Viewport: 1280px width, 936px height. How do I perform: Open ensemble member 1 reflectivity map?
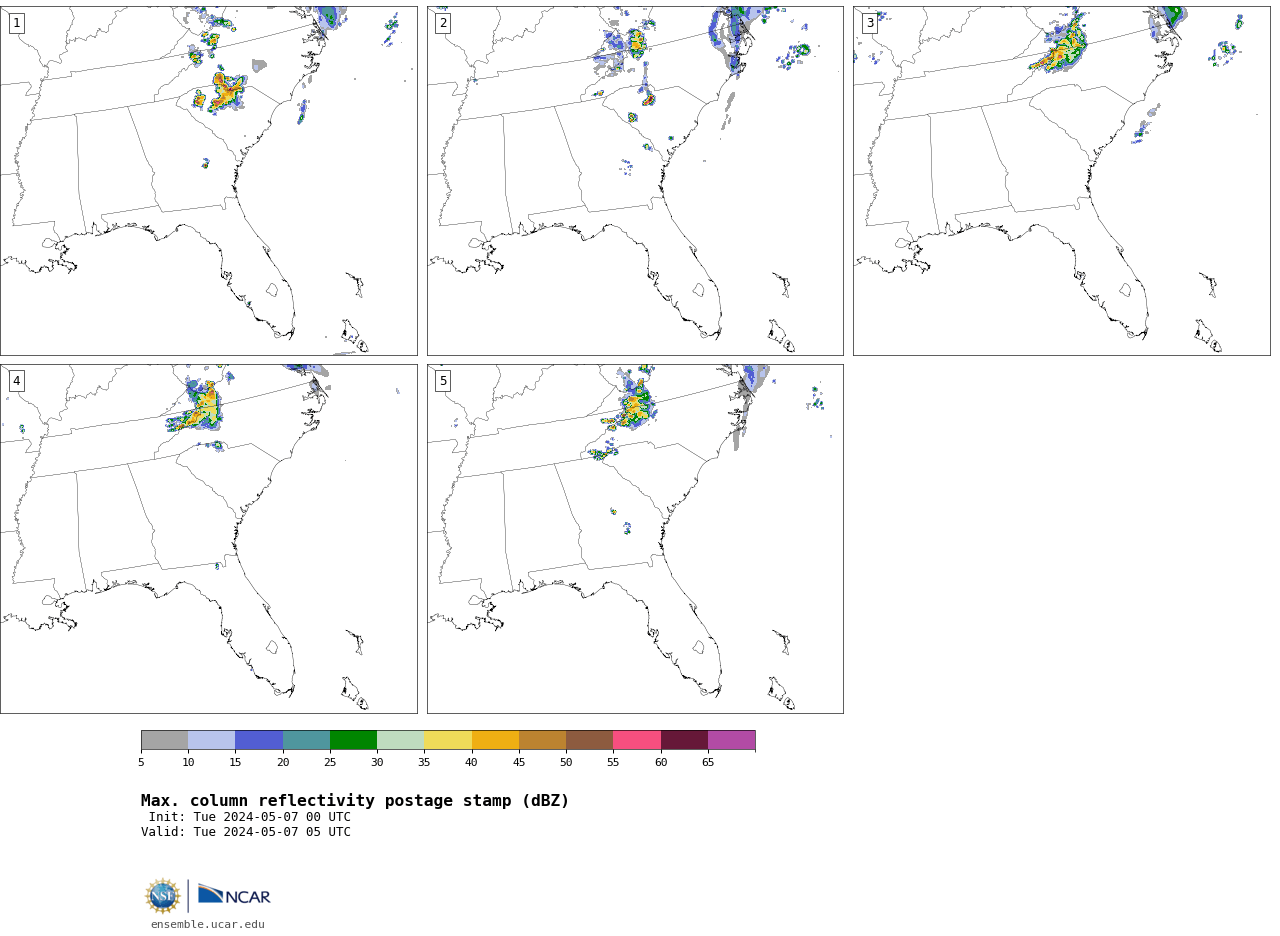209,181
